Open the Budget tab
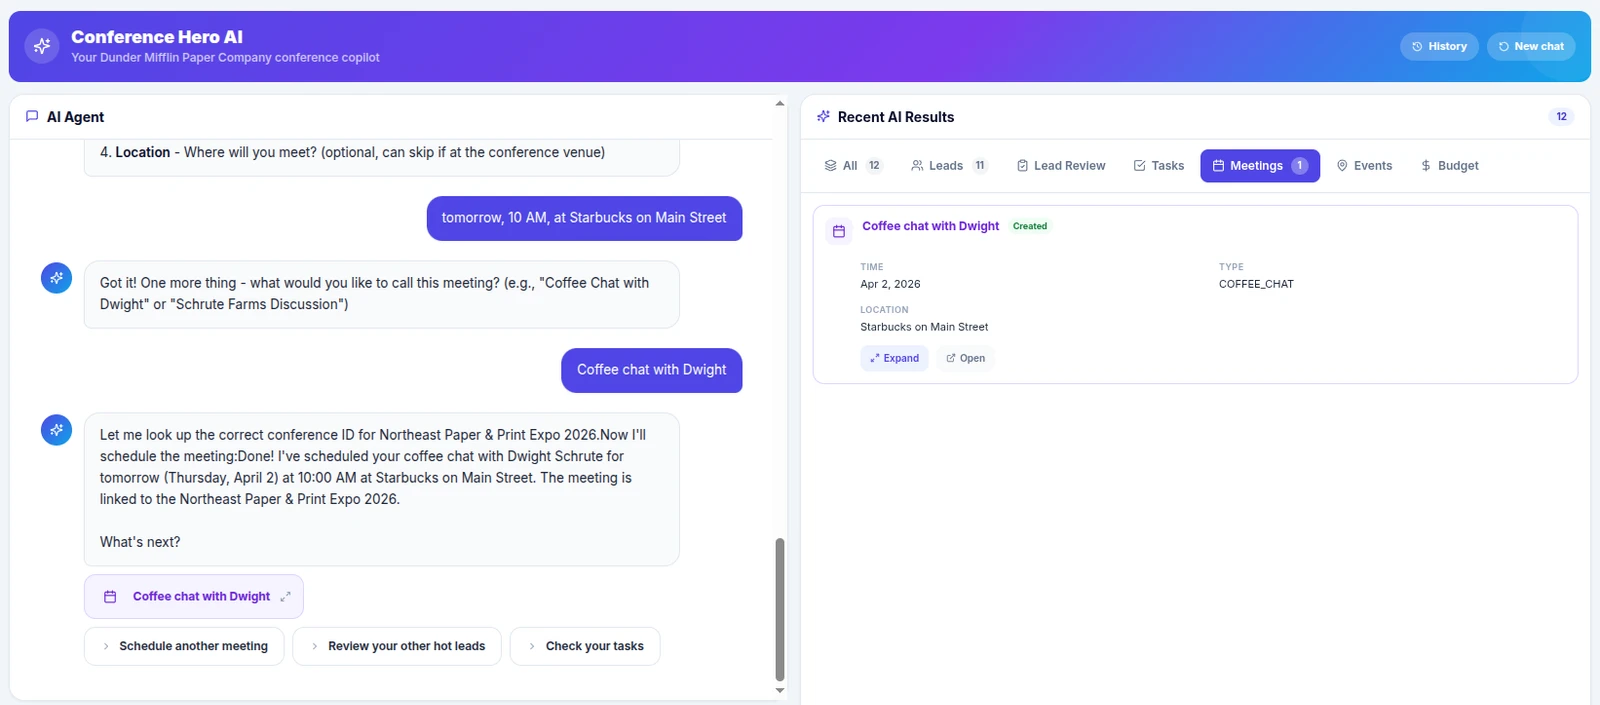Viewport: 1600px width, 705px height. 1449,166
